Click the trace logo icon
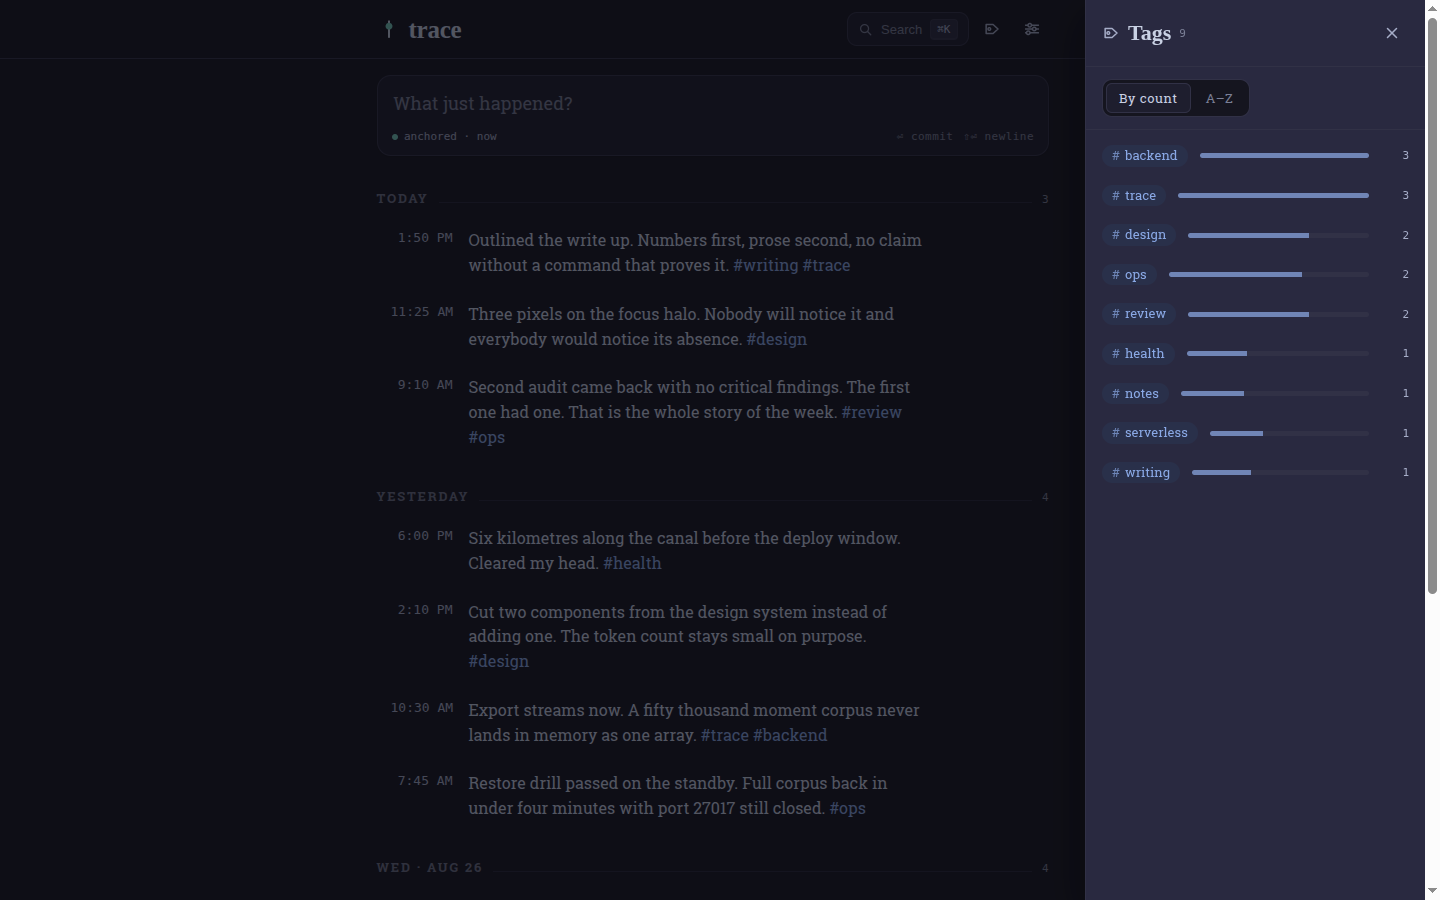The image size is (1440, 900). click(389, 30)
